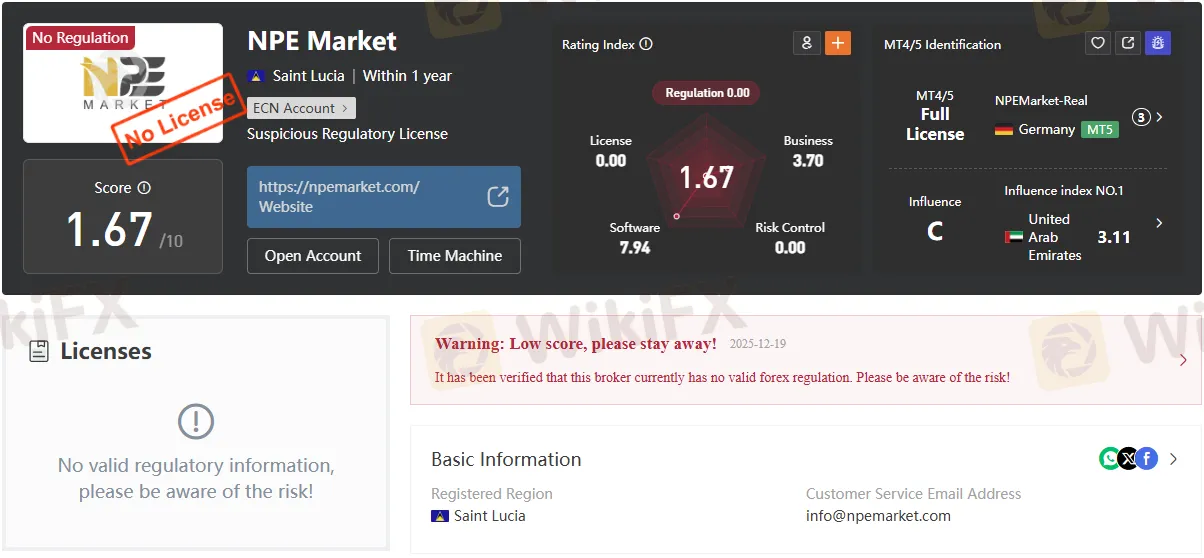
Task: Click the MT5 green badge
Action: [1100, 130]
